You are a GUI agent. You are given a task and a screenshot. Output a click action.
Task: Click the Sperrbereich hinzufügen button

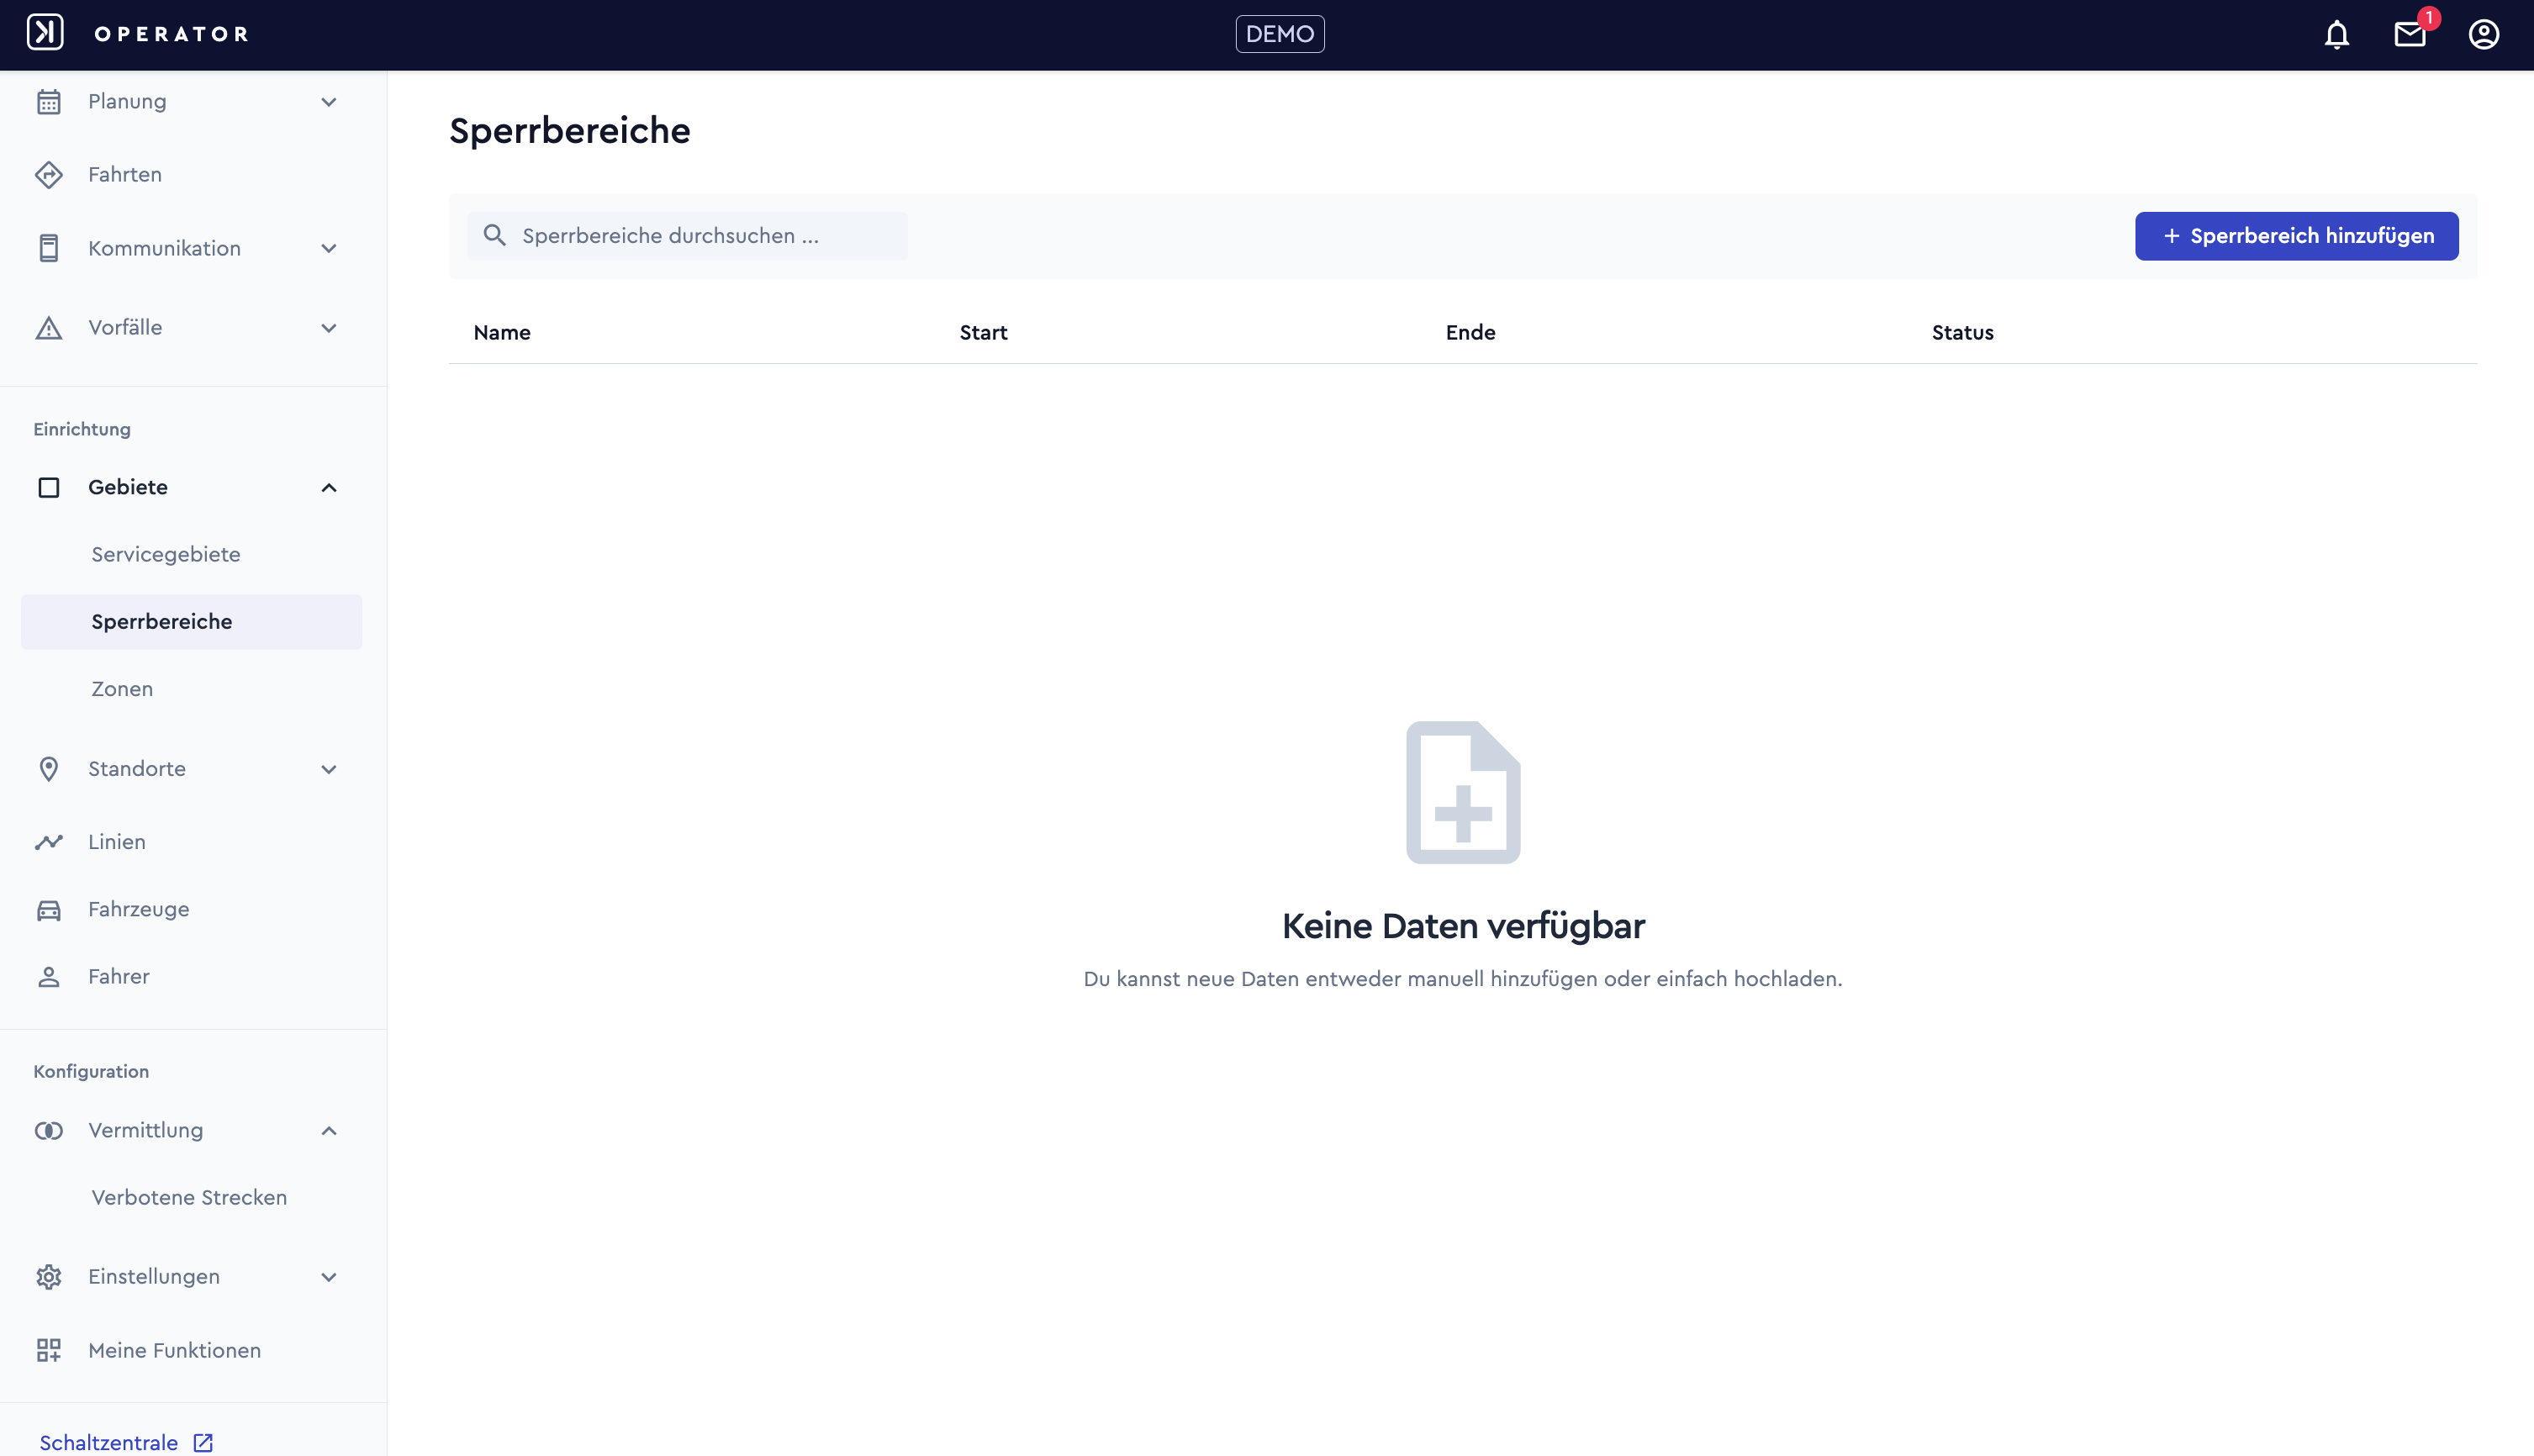click(x=2296, y=236)
